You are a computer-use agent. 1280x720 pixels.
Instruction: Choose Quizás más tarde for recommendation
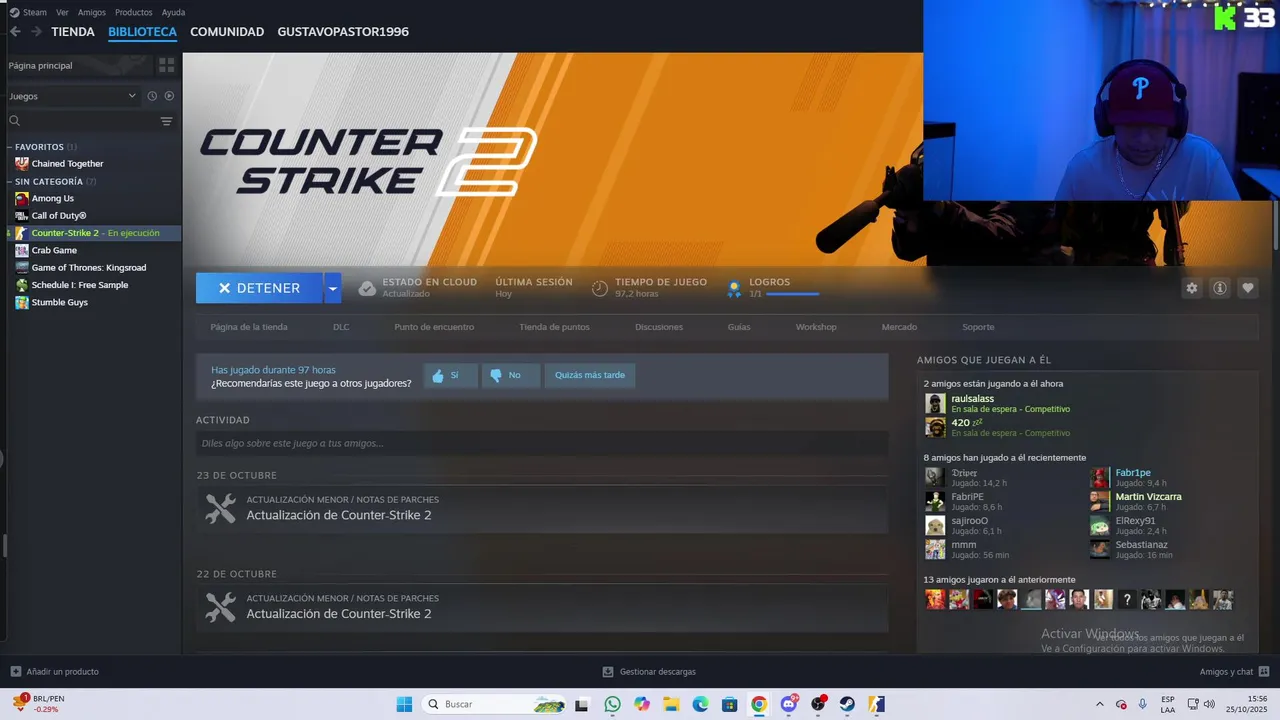click(590, 375)
